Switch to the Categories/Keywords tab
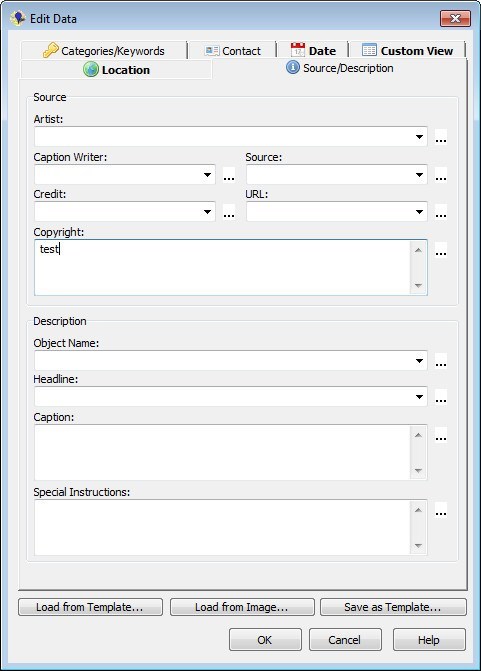Viewport: 481px width, 671px height. (104, 50)
